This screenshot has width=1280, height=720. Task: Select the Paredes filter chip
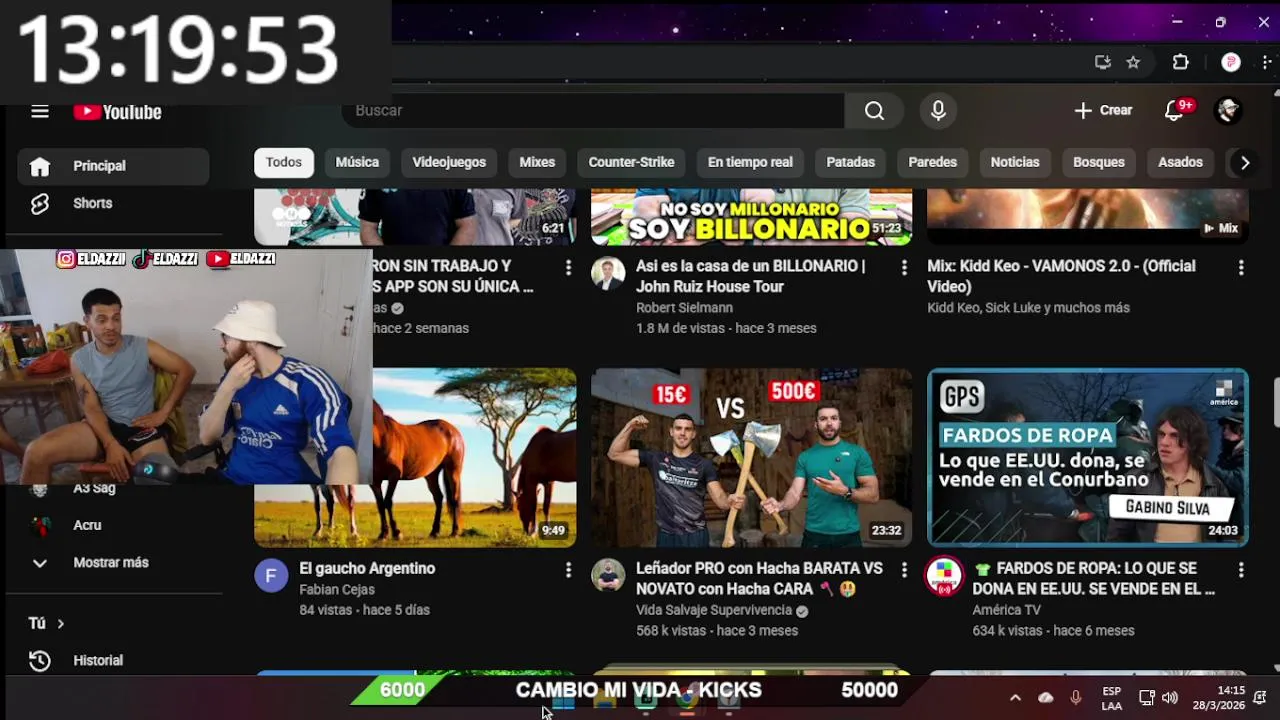click(933, 162)
